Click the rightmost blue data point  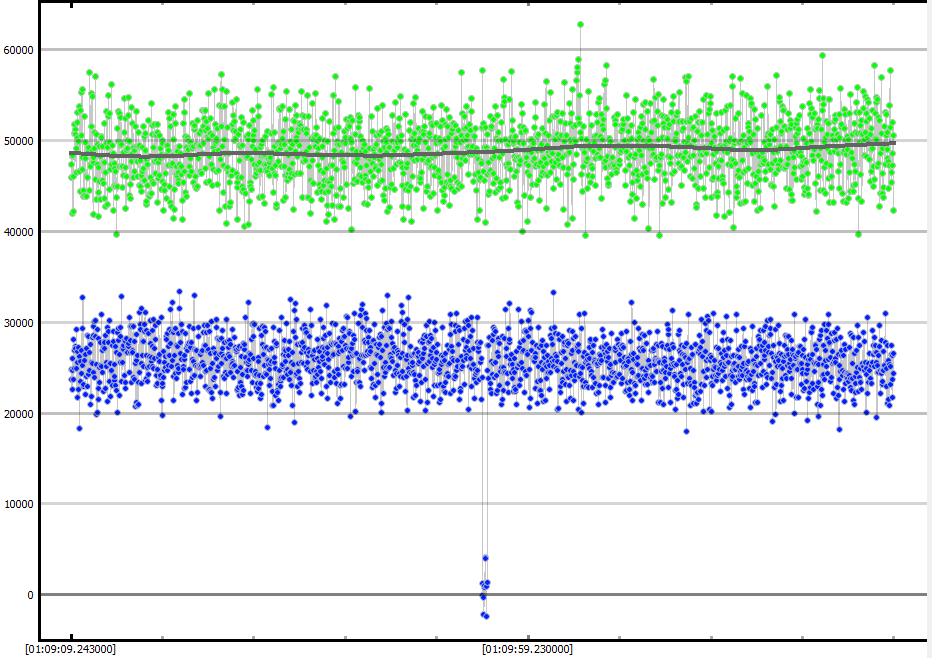coord(893,374)
